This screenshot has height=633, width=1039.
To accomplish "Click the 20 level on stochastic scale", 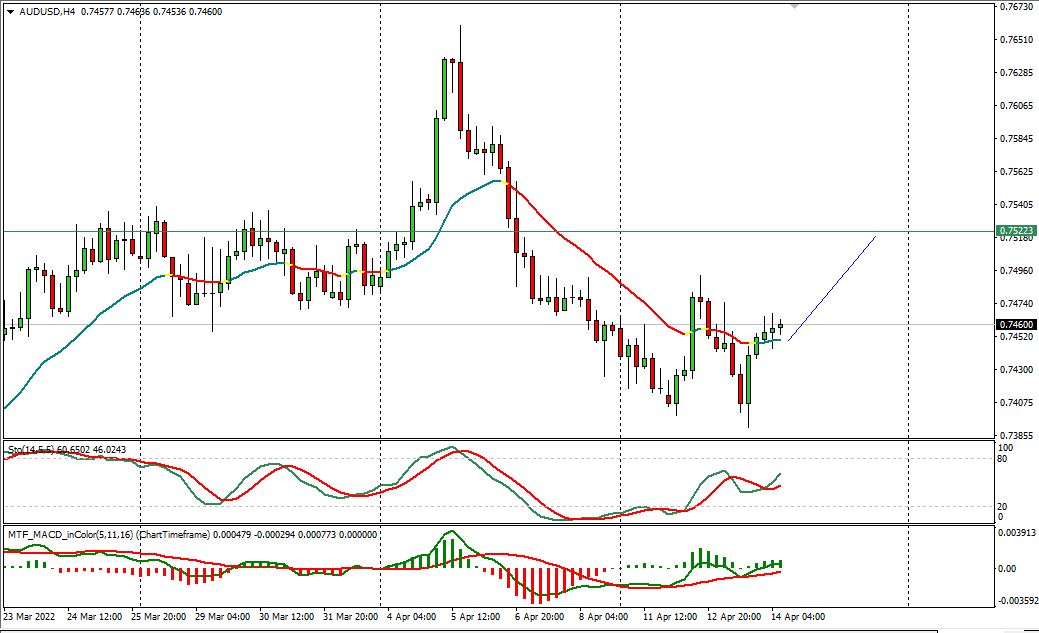I will pos(1003,506).
